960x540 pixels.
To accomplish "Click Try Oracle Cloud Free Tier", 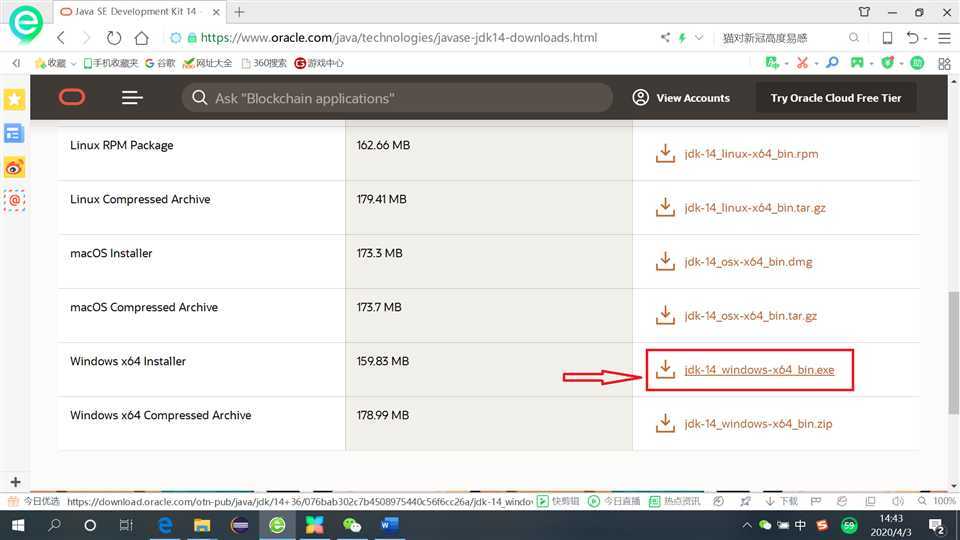I will pyautogui.click(x=836, y=98).
